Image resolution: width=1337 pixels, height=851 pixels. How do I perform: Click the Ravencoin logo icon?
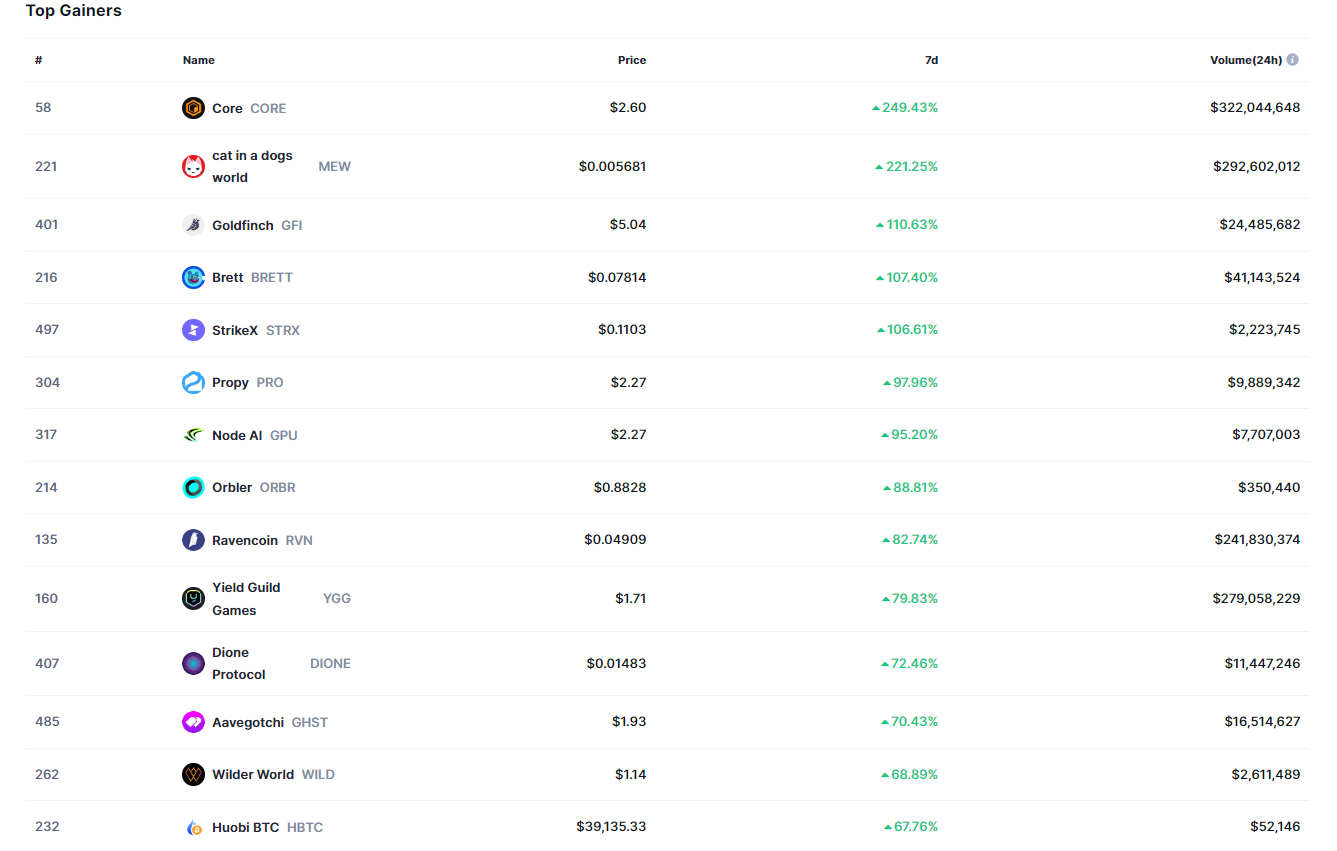pos(193,540)
